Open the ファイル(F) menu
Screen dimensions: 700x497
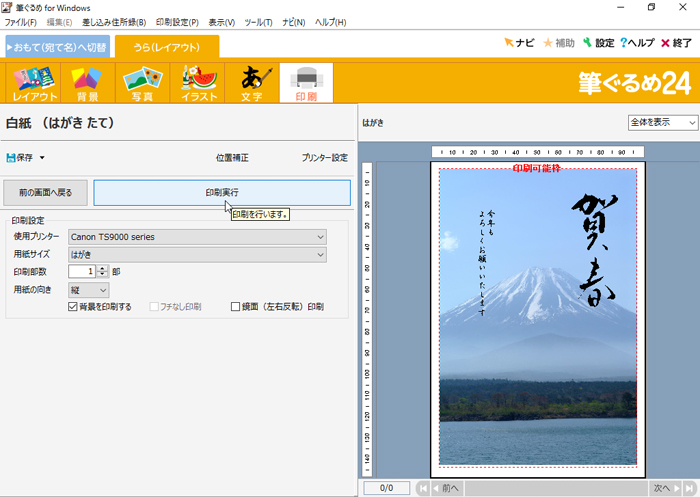point(21,22)
